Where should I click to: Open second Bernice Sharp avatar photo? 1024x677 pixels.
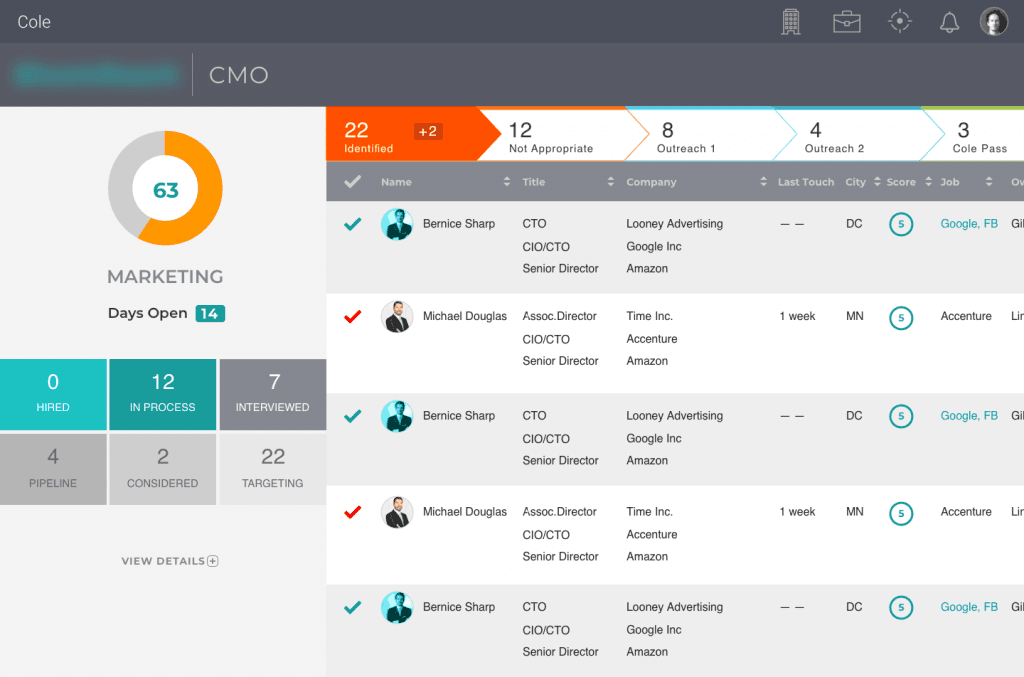397,416
